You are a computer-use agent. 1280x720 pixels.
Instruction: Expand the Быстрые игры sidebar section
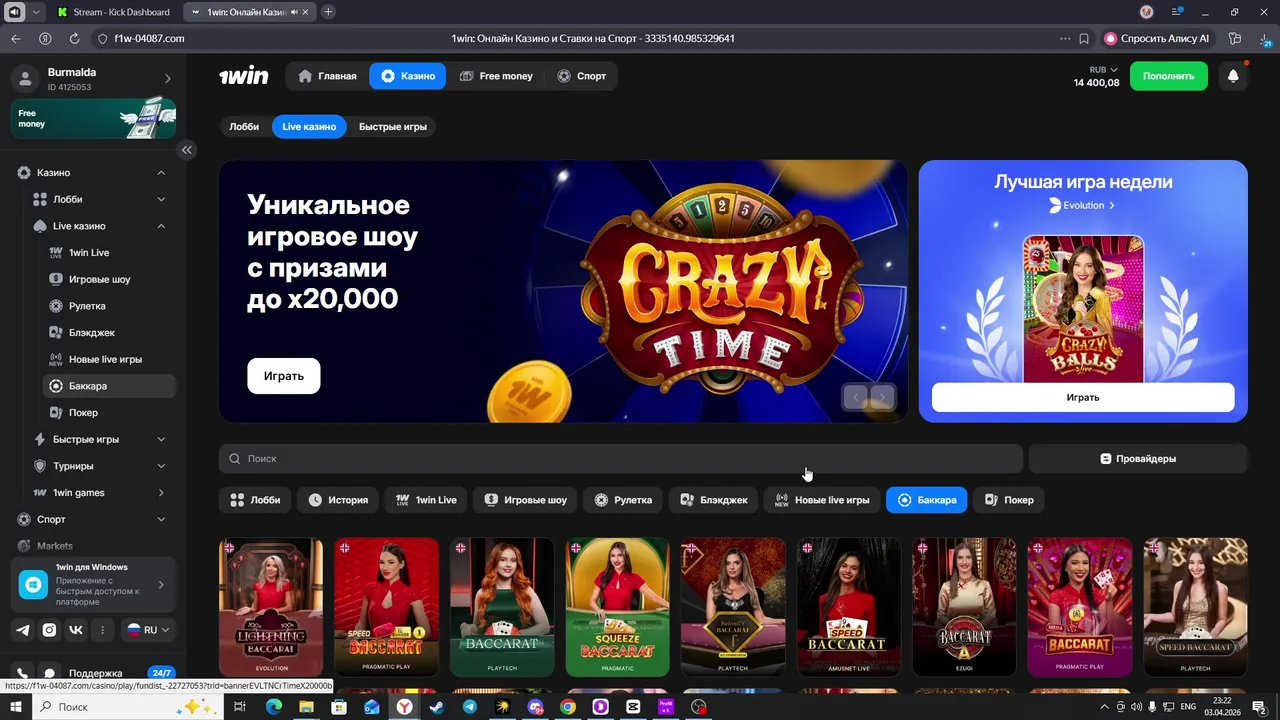tap(161, 439)
